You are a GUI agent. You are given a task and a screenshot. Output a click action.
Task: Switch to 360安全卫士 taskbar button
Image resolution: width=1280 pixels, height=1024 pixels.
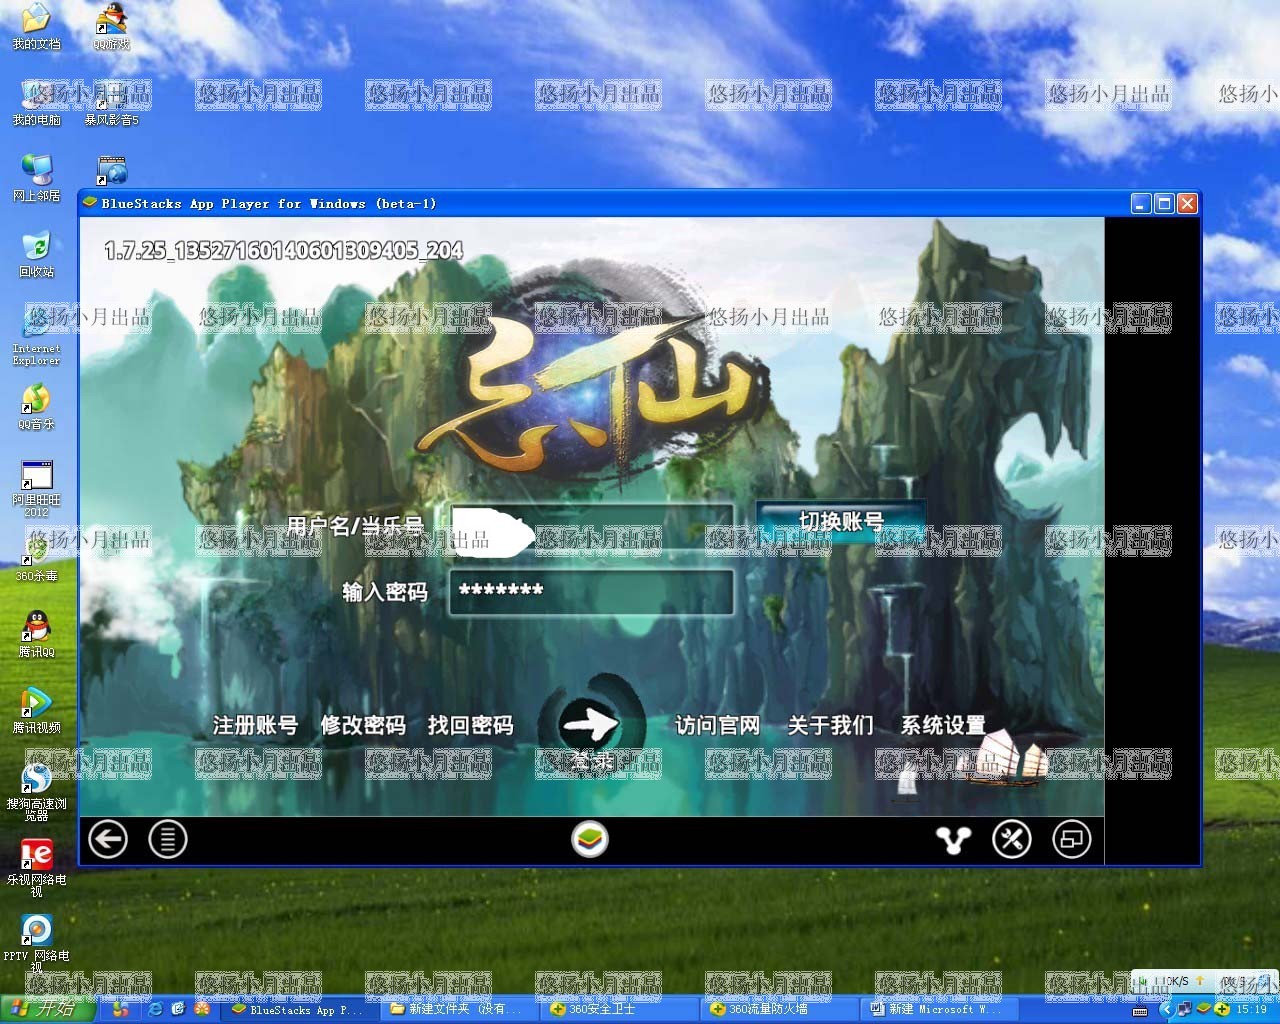(x=620, y=1010)
